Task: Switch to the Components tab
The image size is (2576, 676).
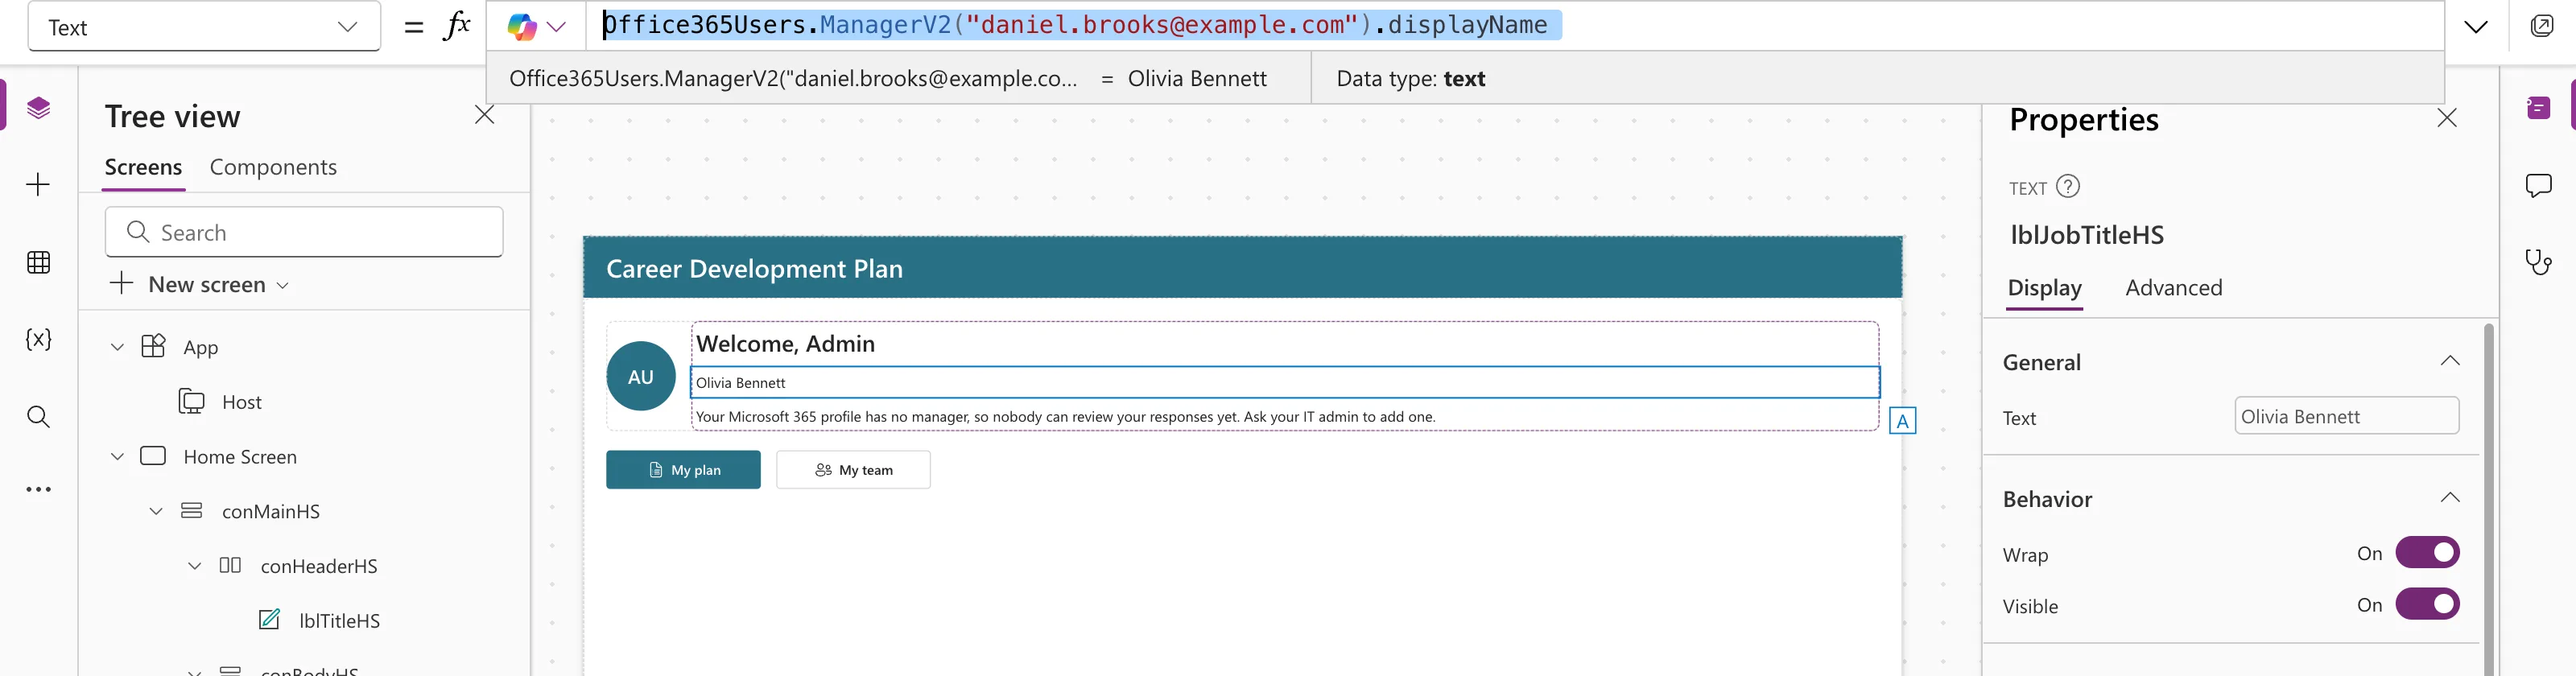Action: [x=273, y=168]
